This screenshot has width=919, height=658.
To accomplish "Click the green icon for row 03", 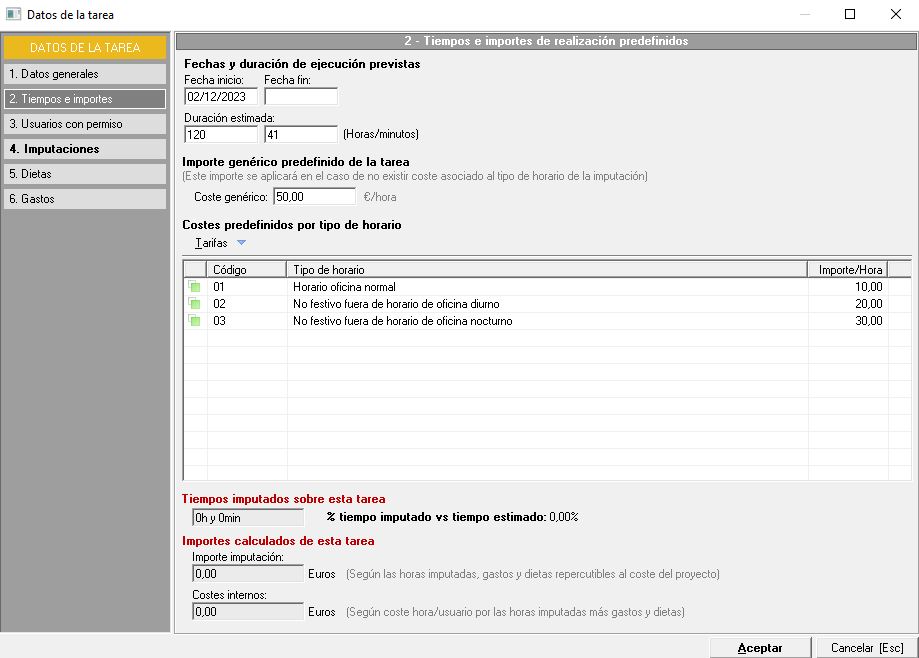I will pos(195,321).
